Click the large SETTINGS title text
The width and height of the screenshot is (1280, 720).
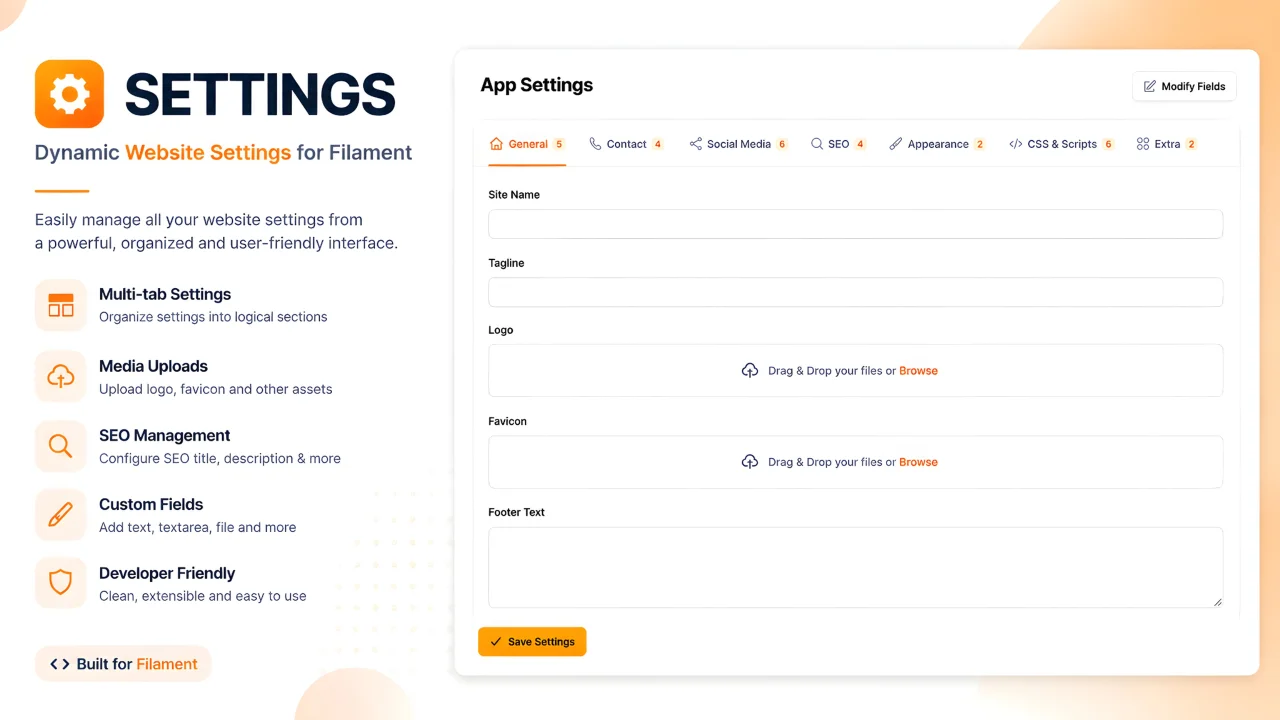coord(260,95)
